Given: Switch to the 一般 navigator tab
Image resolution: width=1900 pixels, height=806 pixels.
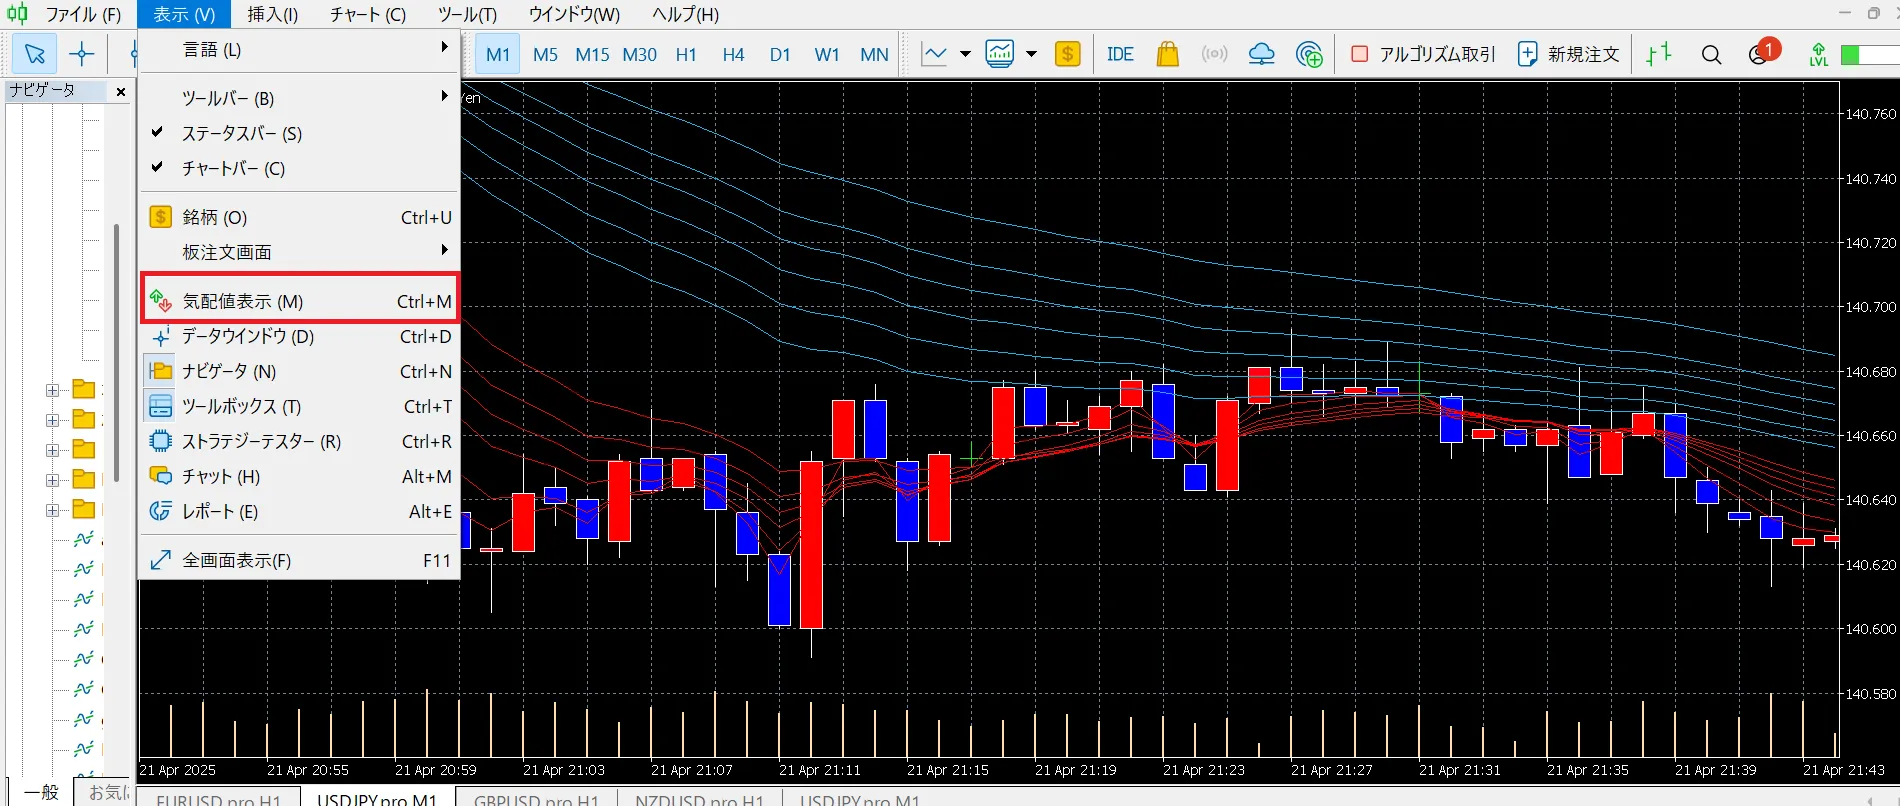Looking at the screenshot, I should coord(42,793).
